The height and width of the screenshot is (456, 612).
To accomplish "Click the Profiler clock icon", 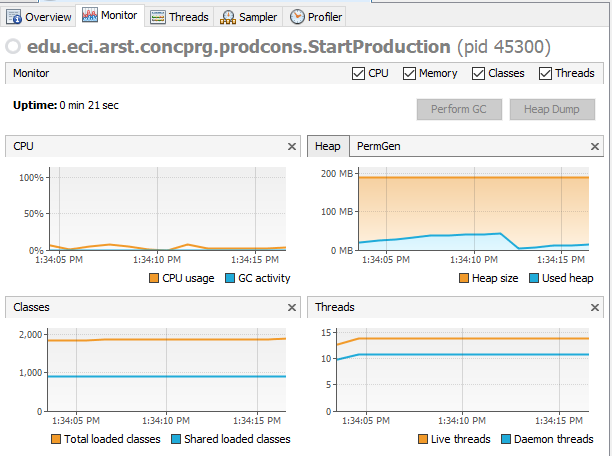I will pos(297,17).
